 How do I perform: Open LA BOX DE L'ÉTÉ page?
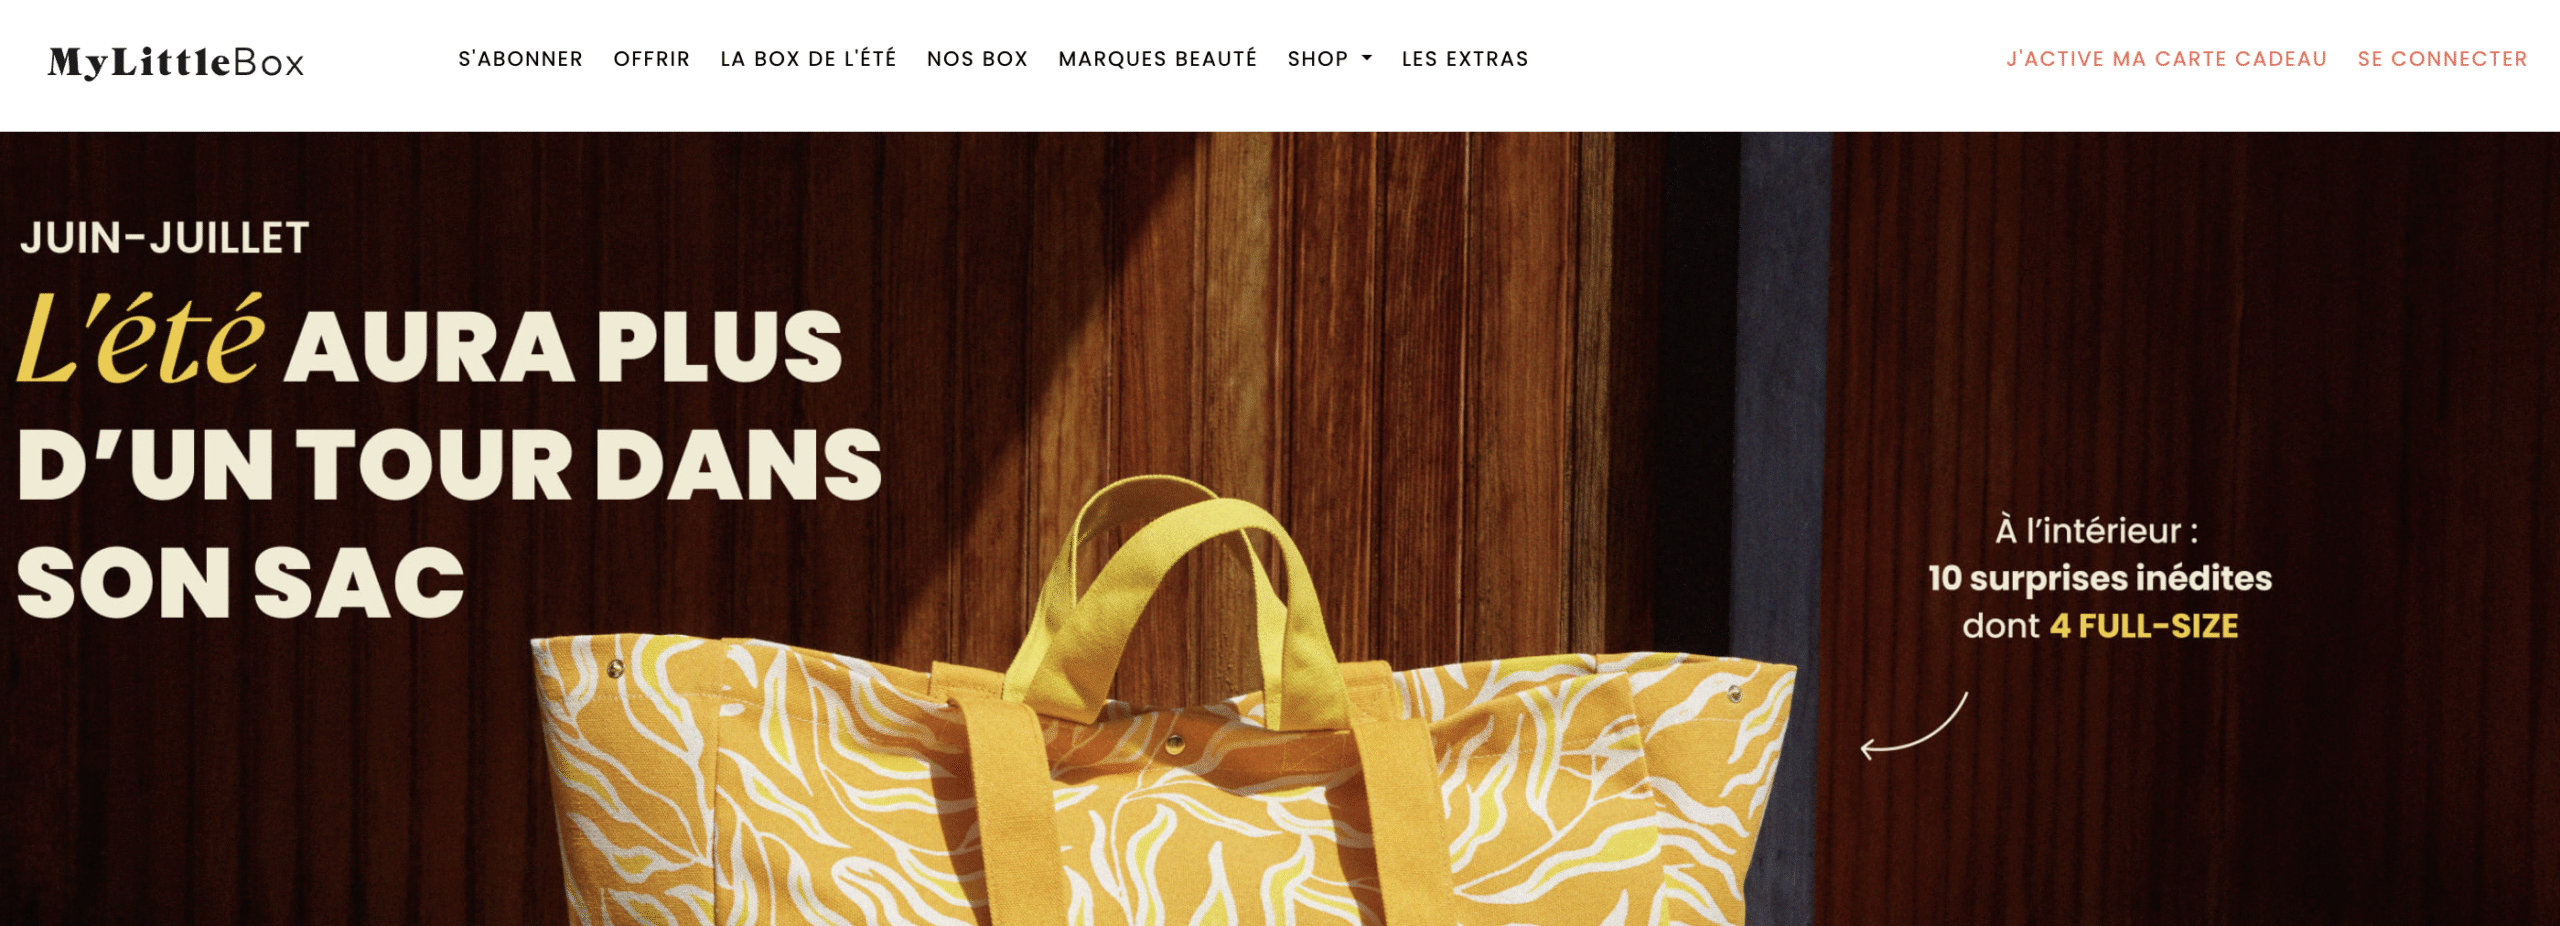[808, 59]
